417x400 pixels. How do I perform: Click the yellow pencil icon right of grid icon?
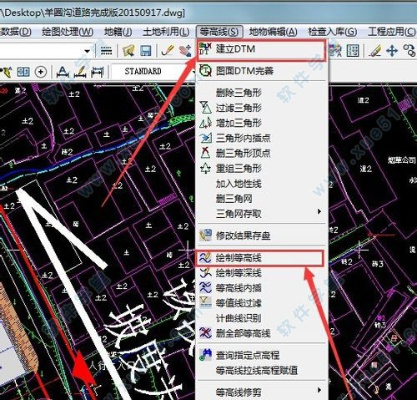click(375, 51)
